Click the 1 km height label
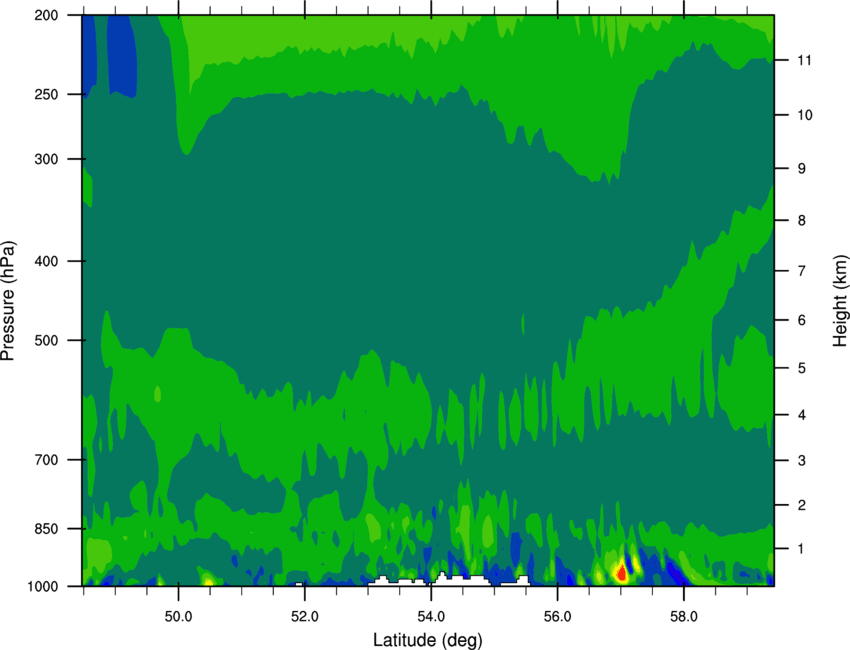850x650 pixels. point(801,549)
